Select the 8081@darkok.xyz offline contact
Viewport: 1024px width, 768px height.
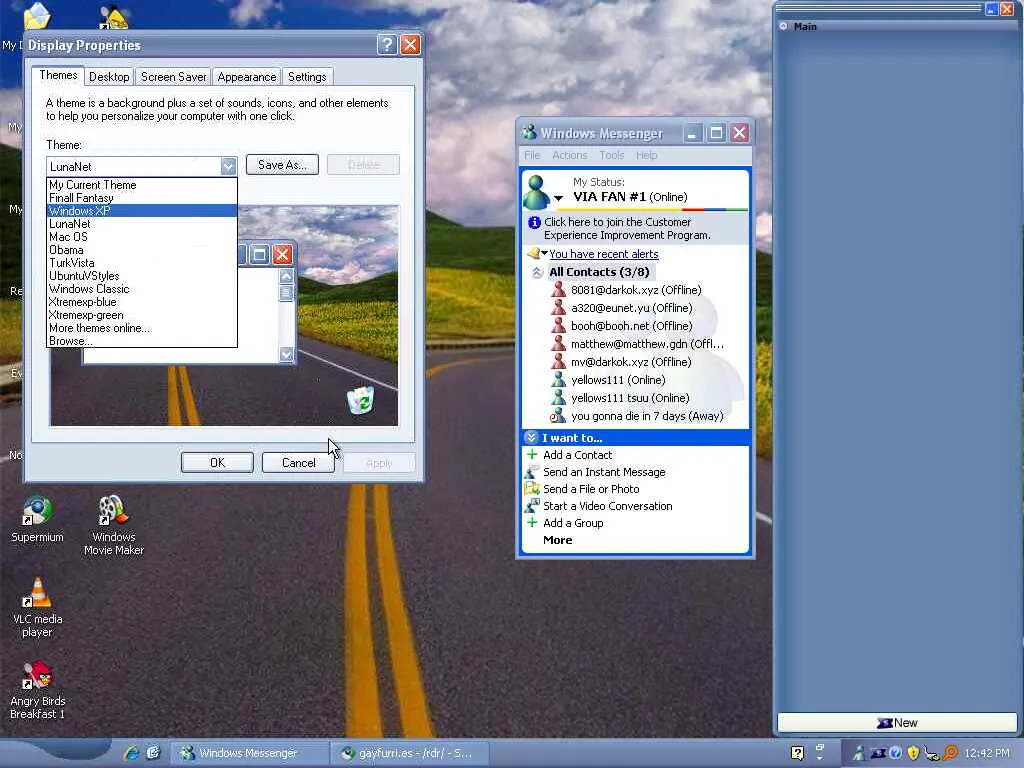(635, 290)
